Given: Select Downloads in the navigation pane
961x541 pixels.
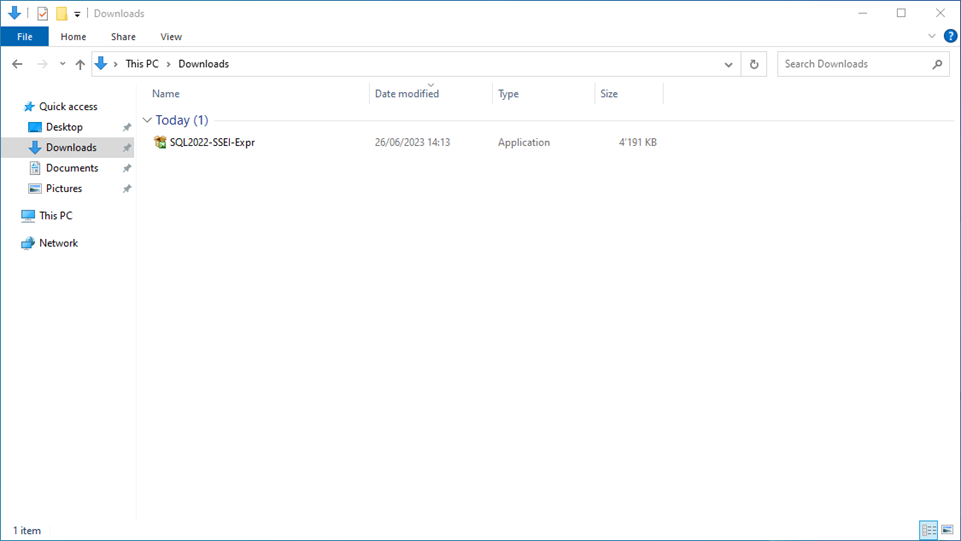Looking at the screenshot, I should click(71, 148).
